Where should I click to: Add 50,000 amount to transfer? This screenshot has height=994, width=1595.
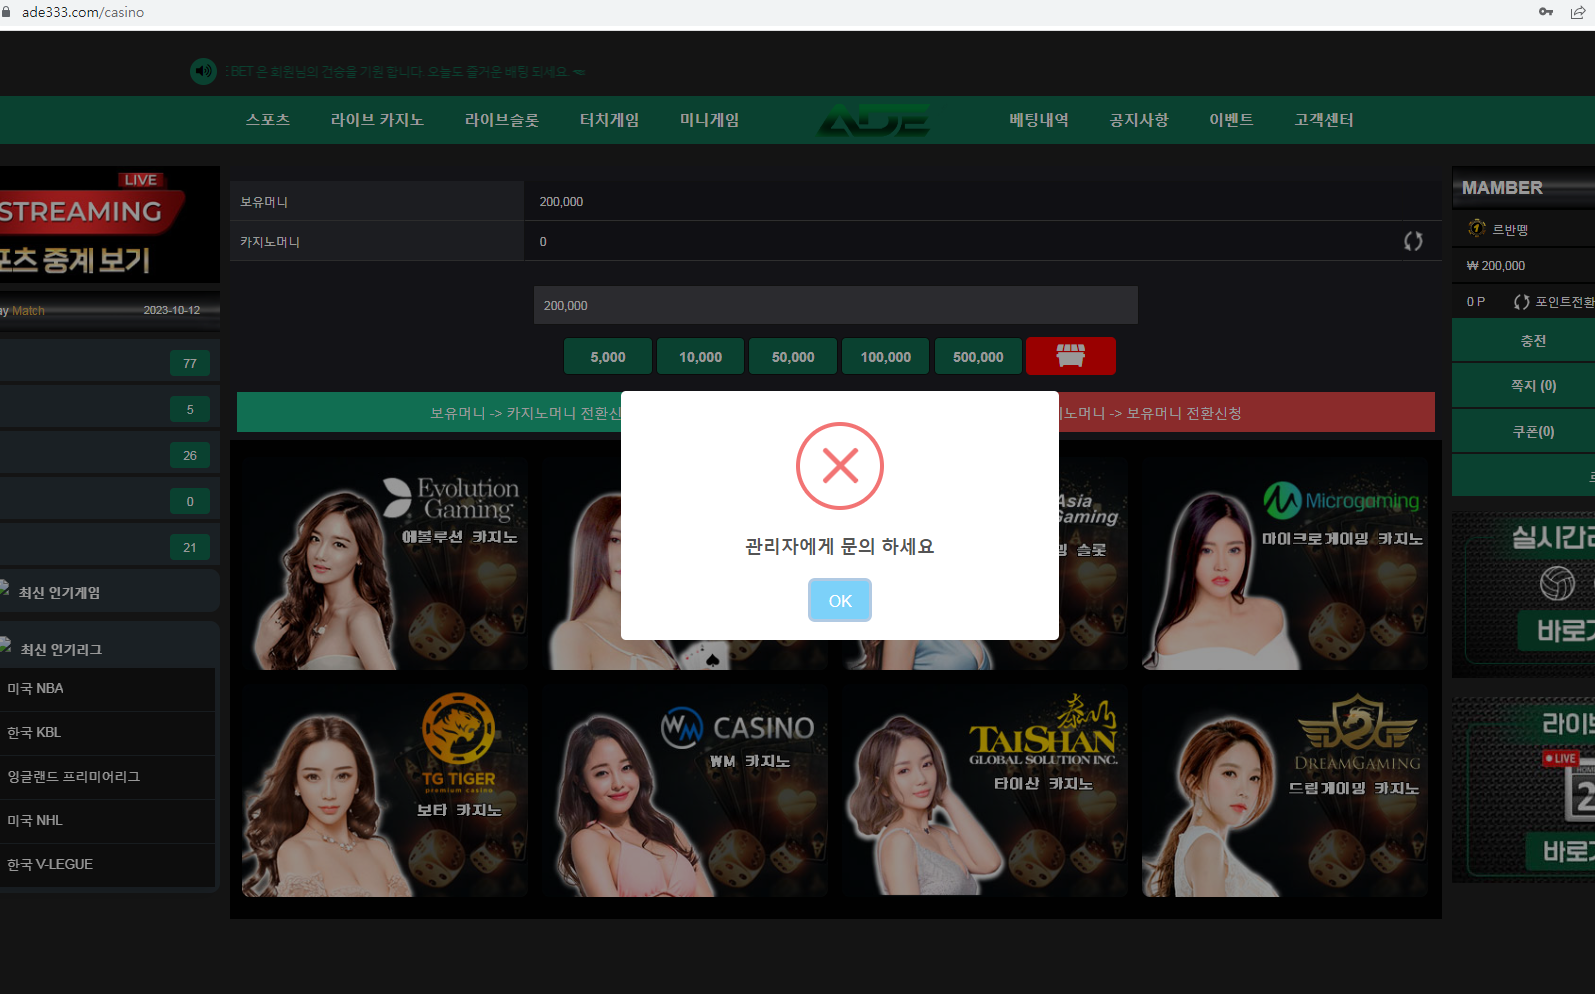tap(793, 356)
